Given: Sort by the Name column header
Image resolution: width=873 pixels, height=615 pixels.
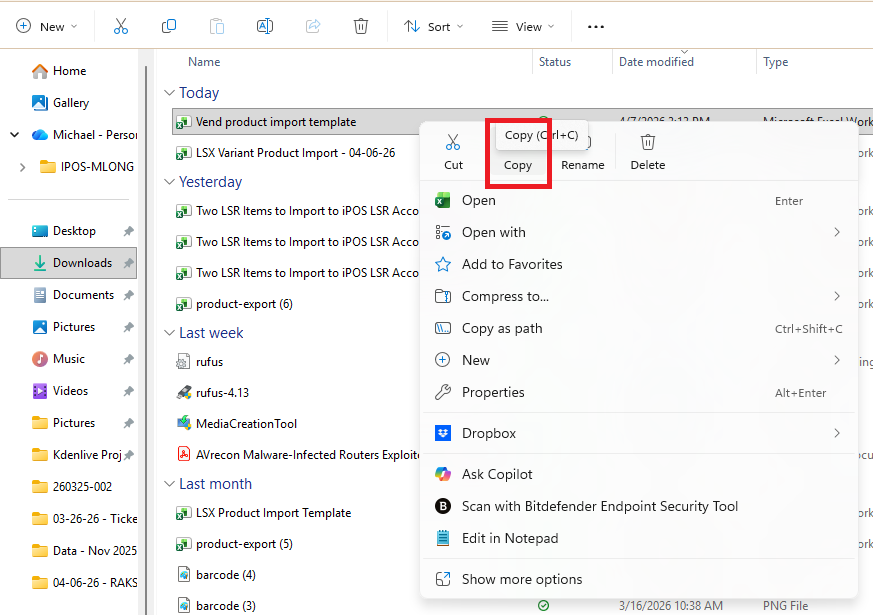Looking at the screenshot, I should click(204, 62).
